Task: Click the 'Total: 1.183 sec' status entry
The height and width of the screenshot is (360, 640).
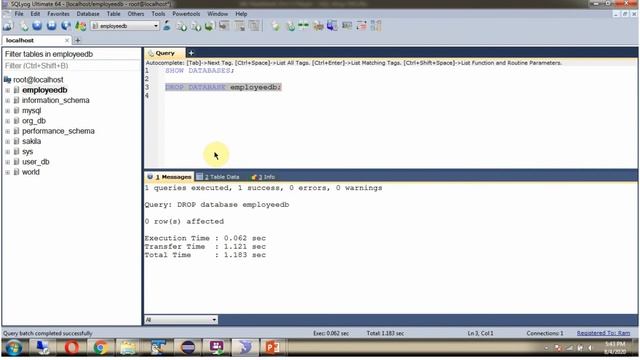Action: tap(385, 333)
